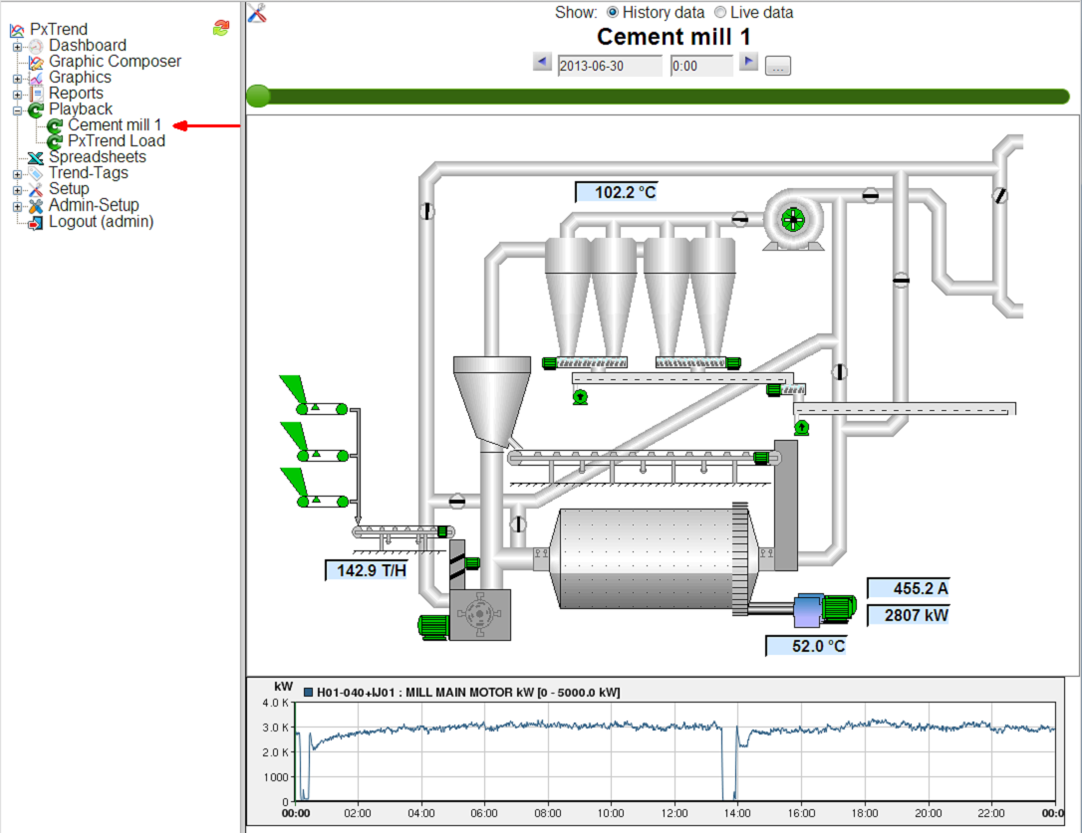Click the 2013-06-30 date field

pyautogui.click(x=609, y=66)
